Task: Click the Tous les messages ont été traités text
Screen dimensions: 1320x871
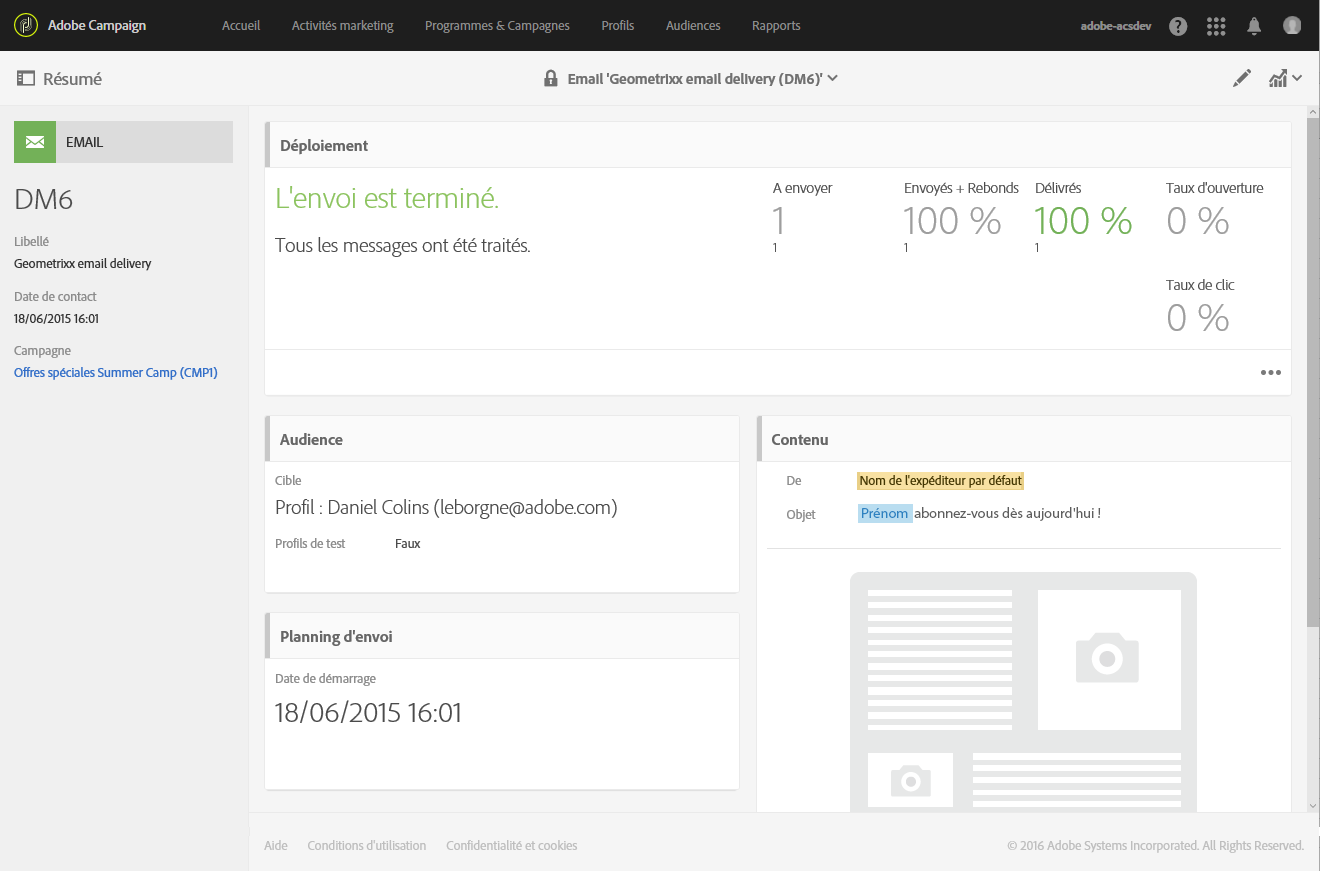Action: [403, 246]
